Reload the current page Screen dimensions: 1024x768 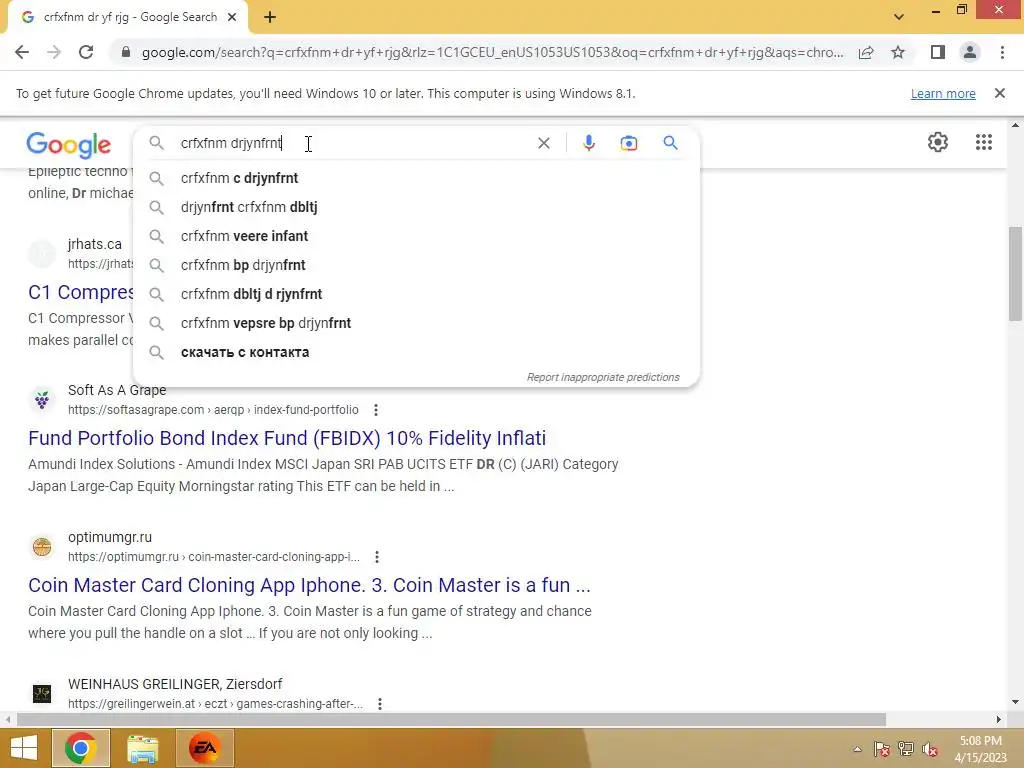tap(86, 52)
